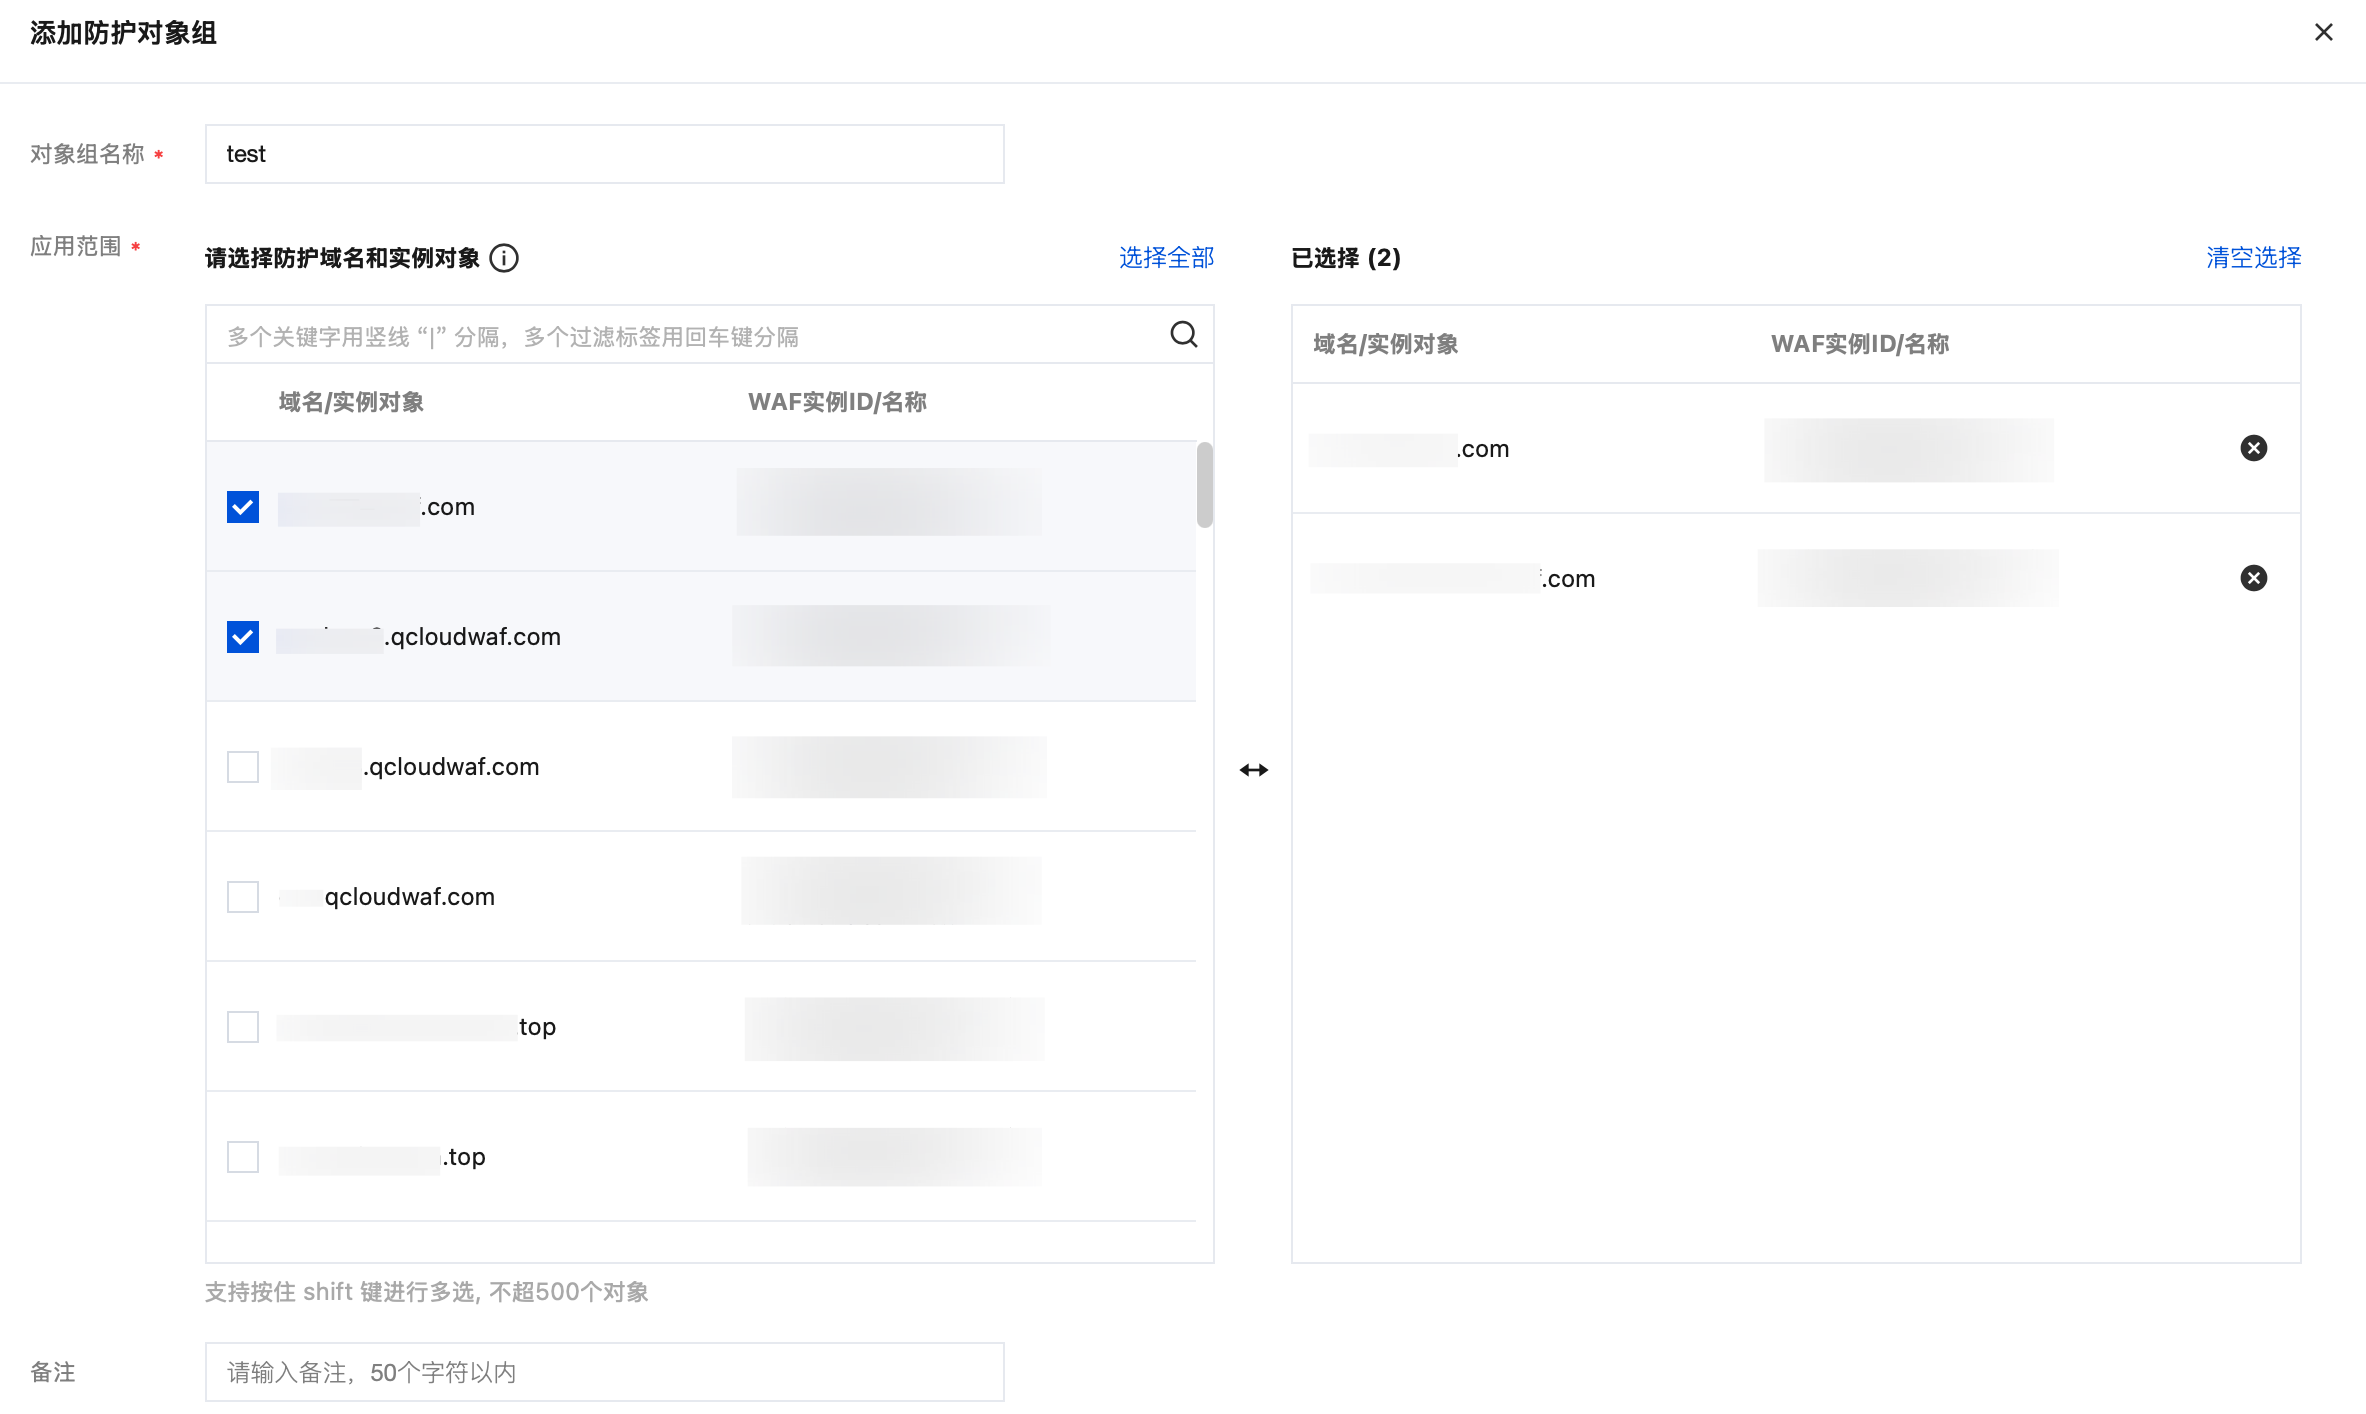Check the third row .qcloudwaf.com checkbox
This screenshot has width=2366, height=1414.
tap(243, 767)
